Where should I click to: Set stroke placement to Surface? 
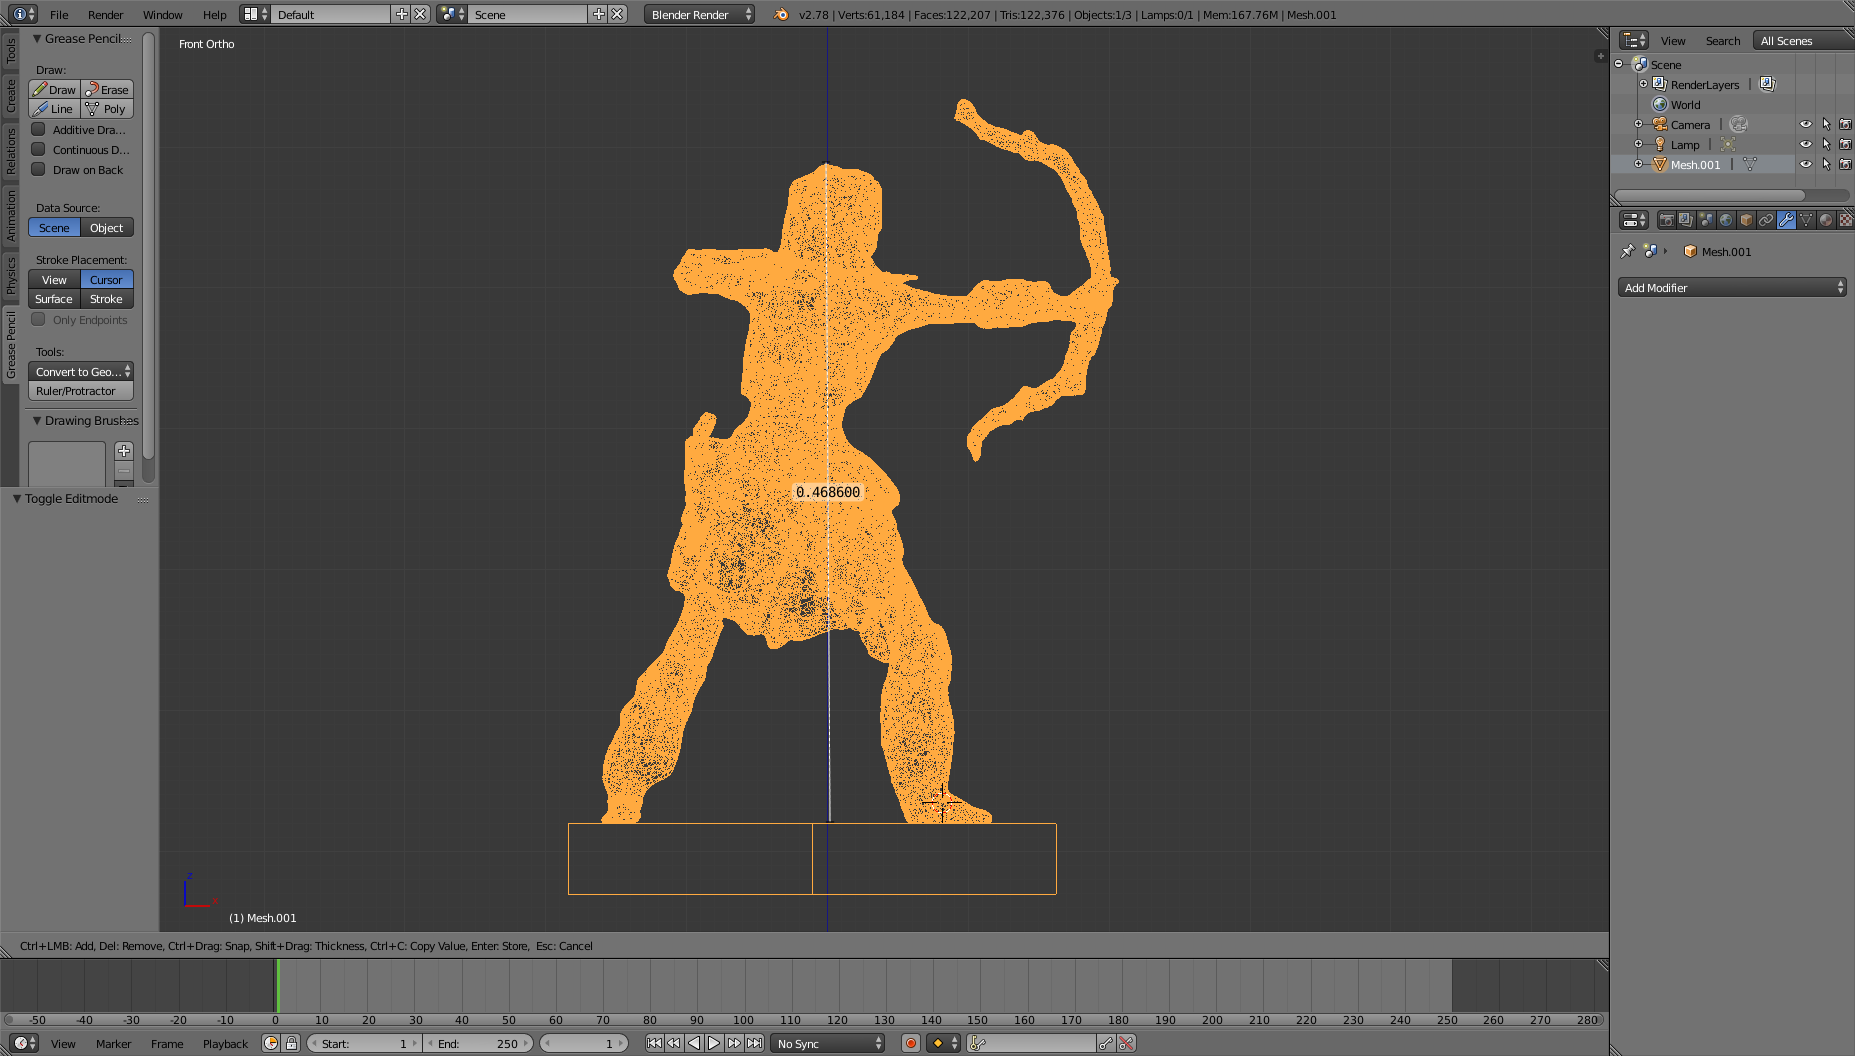(x=54, y=298)
